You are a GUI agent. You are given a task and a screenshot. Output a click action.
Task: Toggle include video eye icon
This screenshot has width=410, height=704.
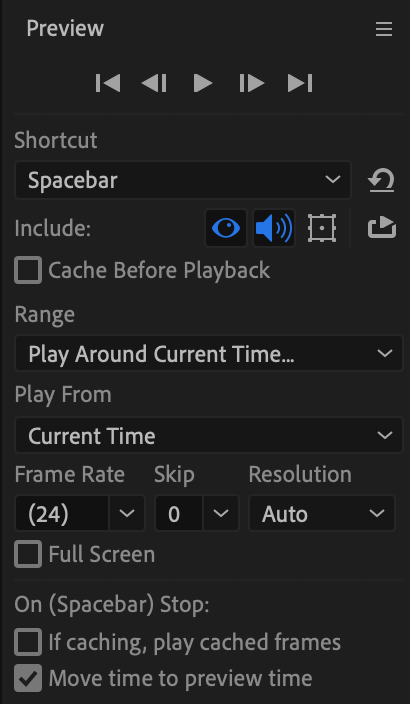(x=226, y=228)
